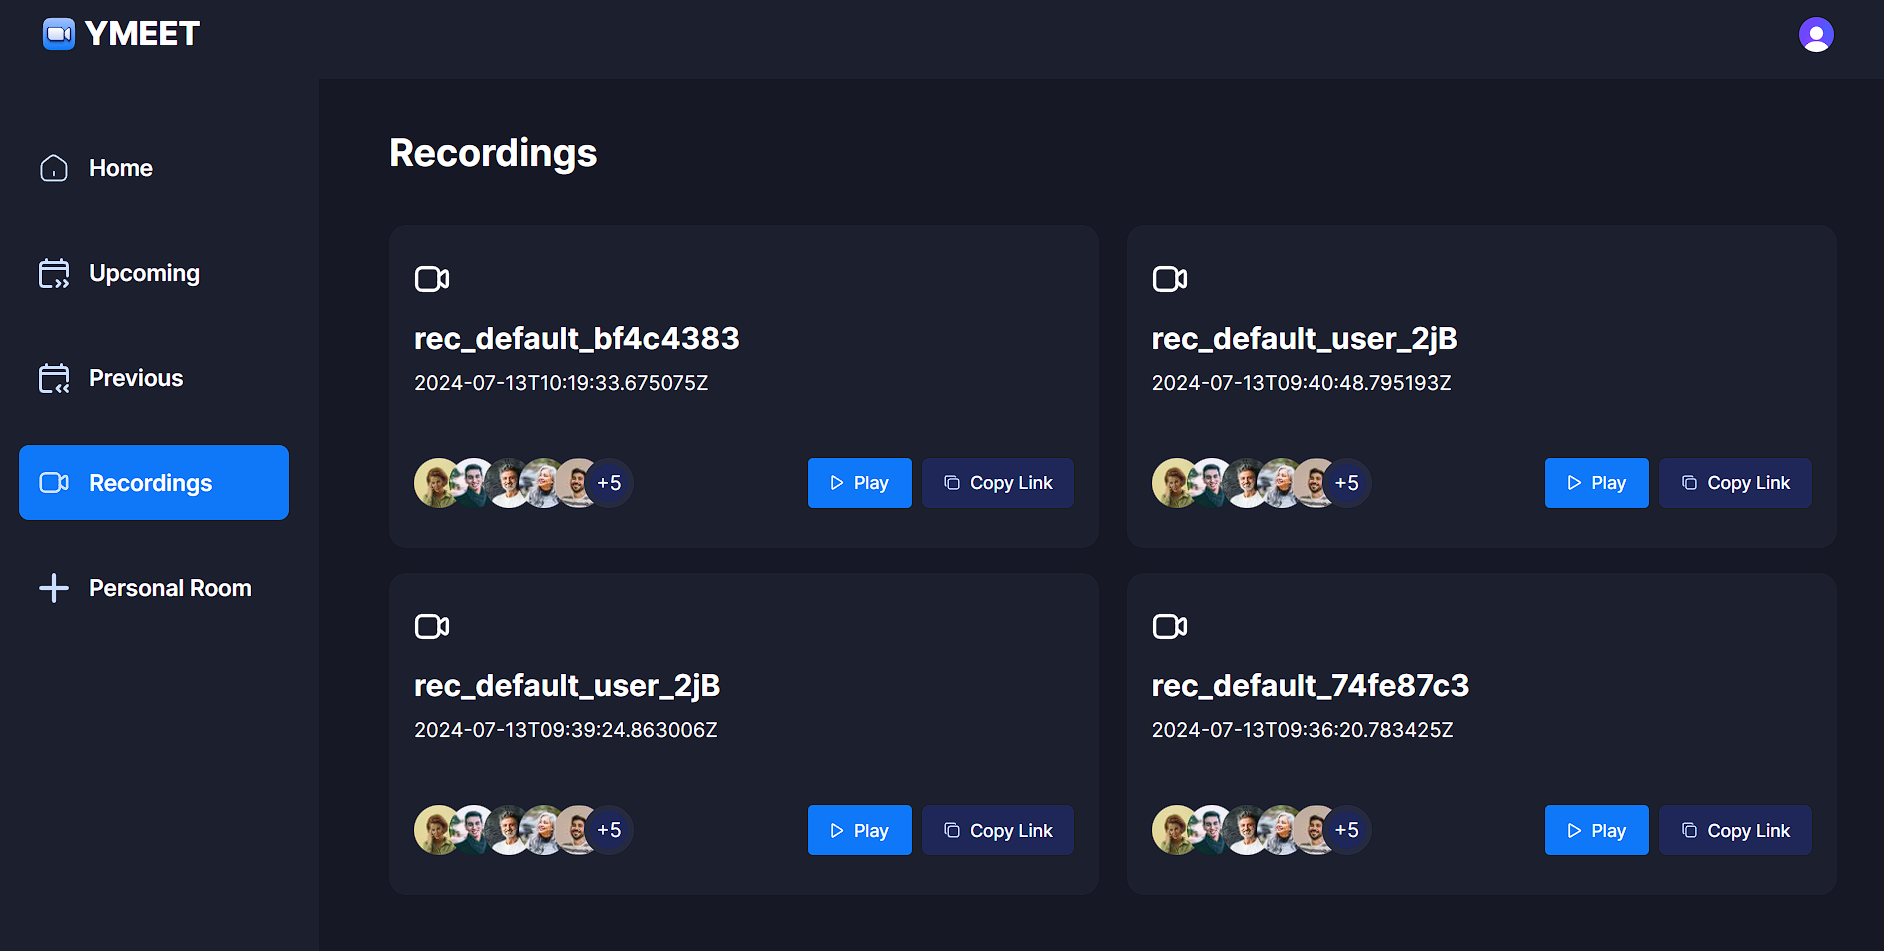Select the Recordings sidebar item
This screenshot has height=951, width=1884.
[154, 483]
